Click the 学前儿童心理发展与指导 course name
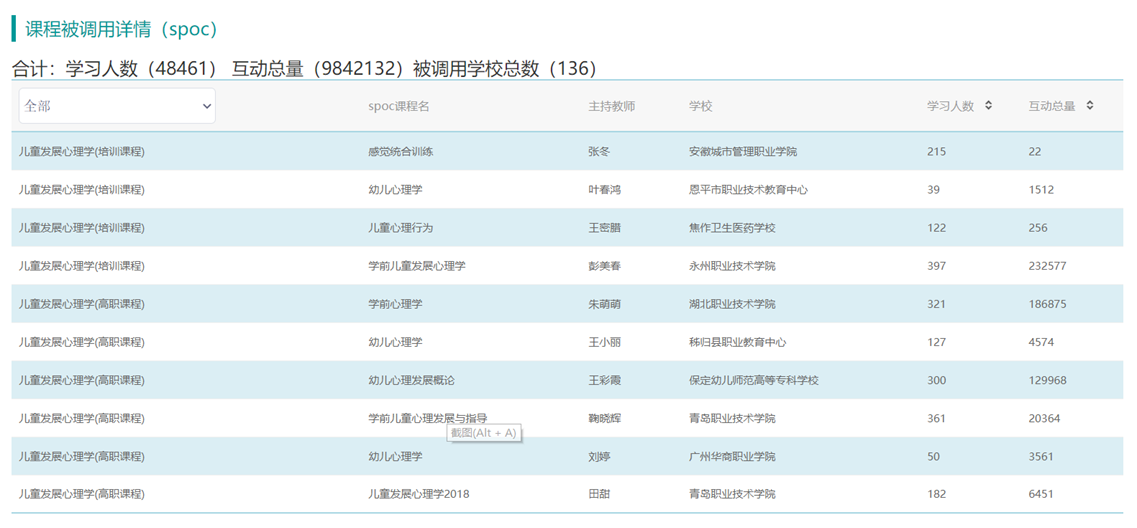 (427, 418)
